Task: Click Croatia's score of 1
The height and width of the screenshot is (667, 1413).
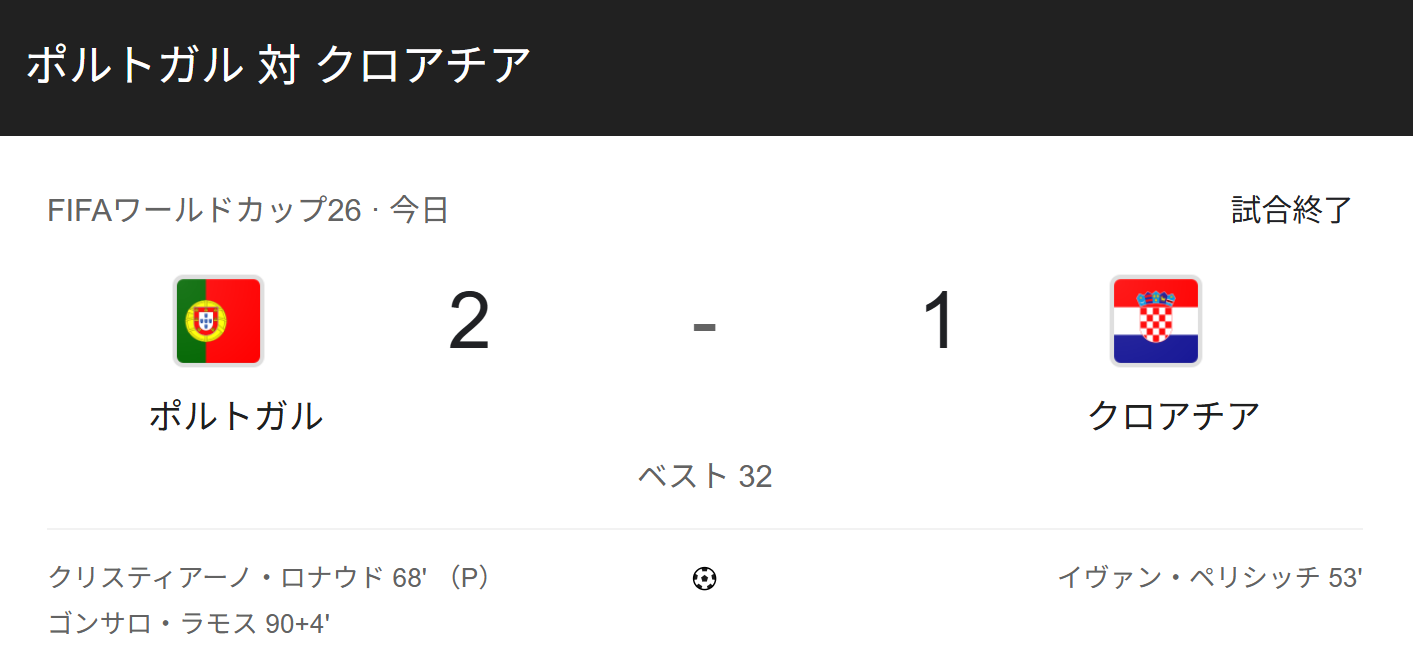Action: (x=941, y=322)
